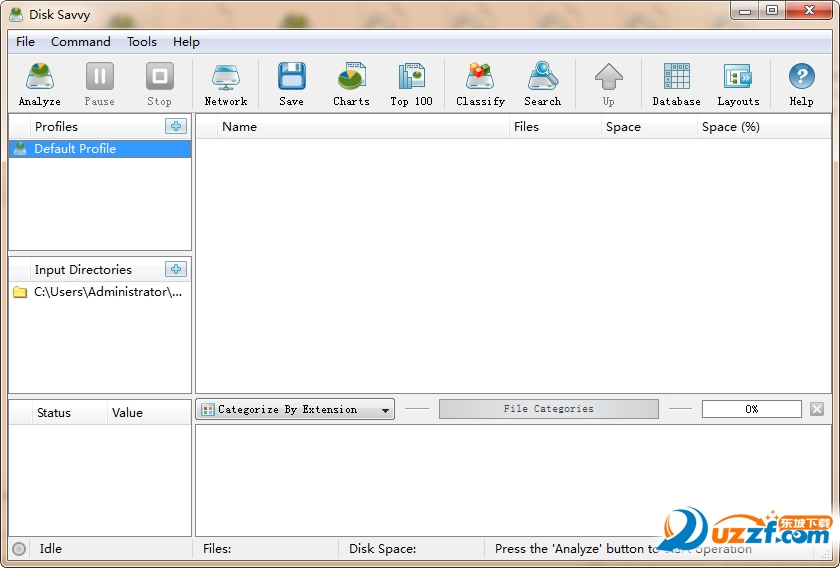The width and height of the screenshot is (840, 568).
Task: Select the C:\Users\Administrator directory entry
Action: (x=100, y=292)
